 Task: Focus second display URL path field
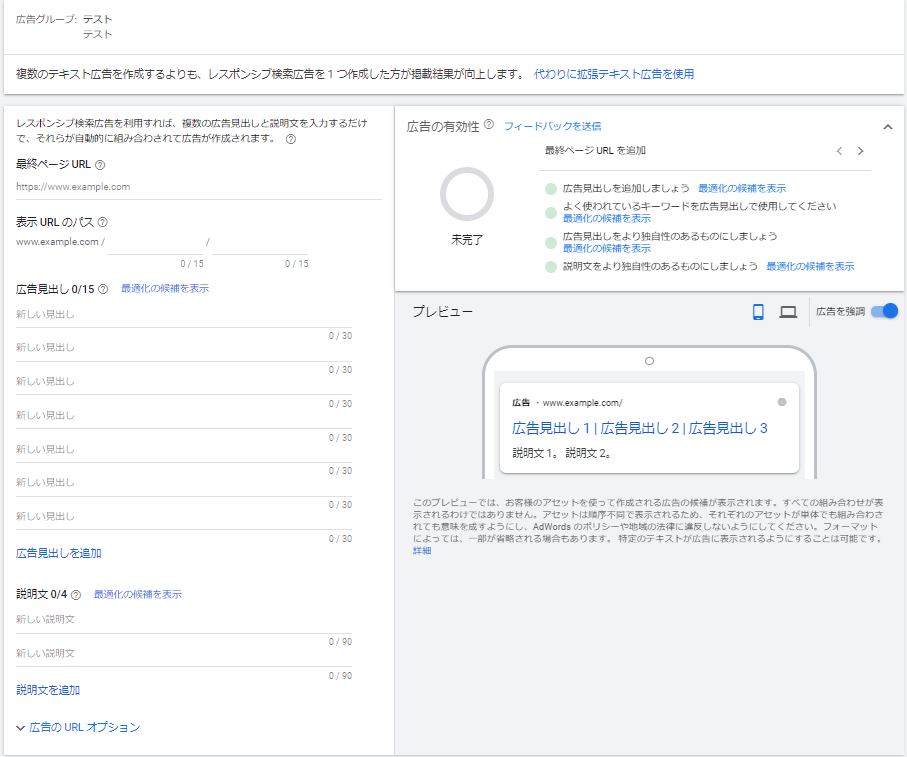[x=260, y=243]
